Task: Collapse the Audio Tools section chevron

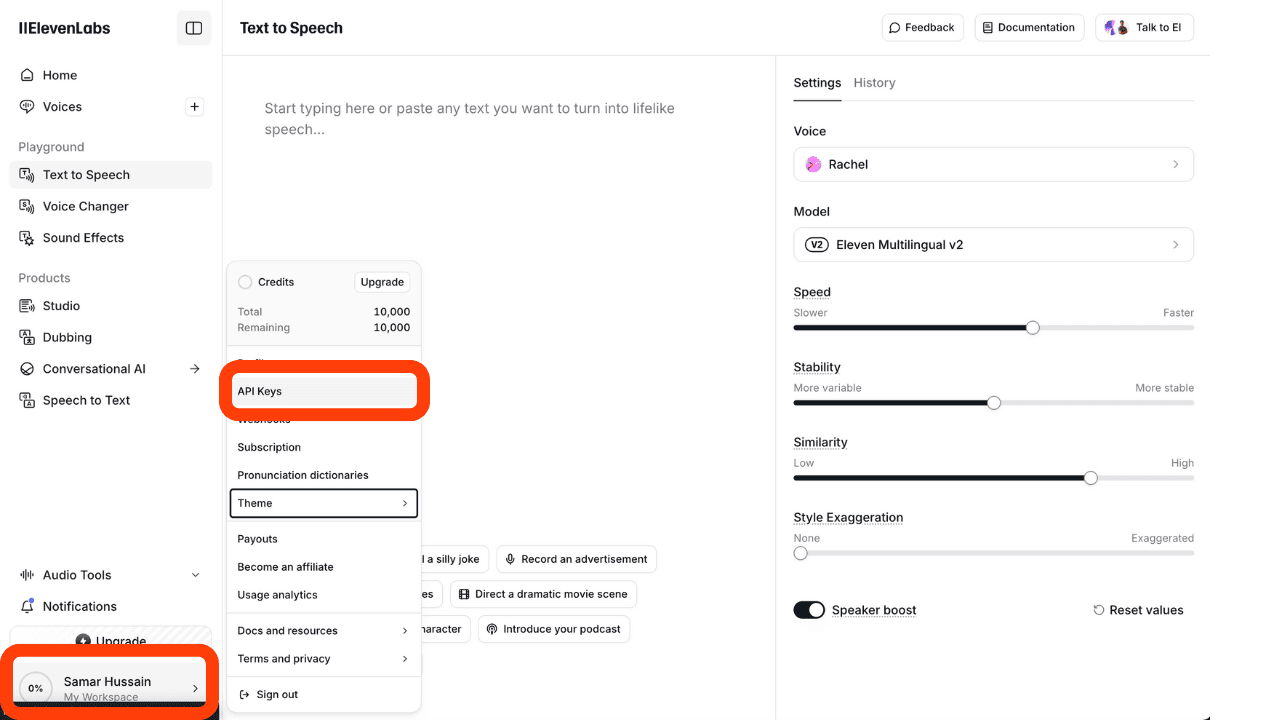Action: point(195,575)
